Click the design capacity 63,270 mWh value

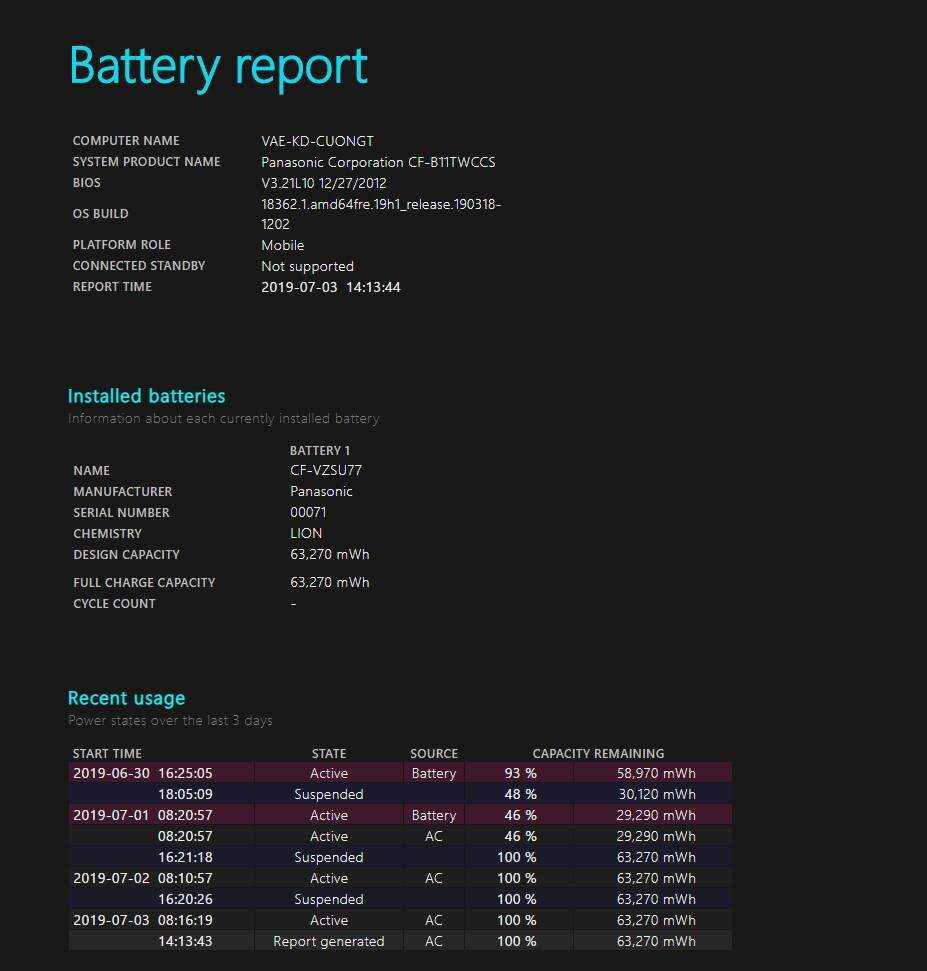[329, 554]
